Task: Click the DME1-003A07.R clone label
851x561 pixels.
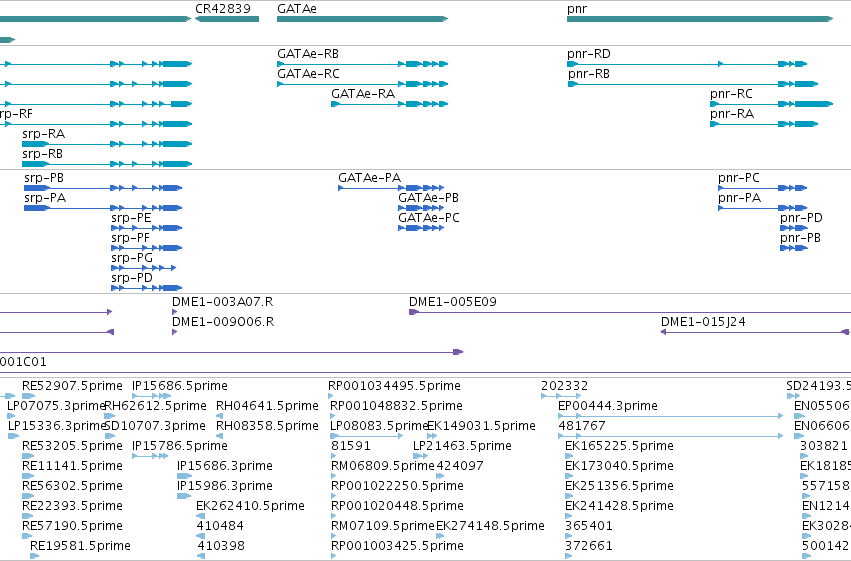Action: coord(223,302)
